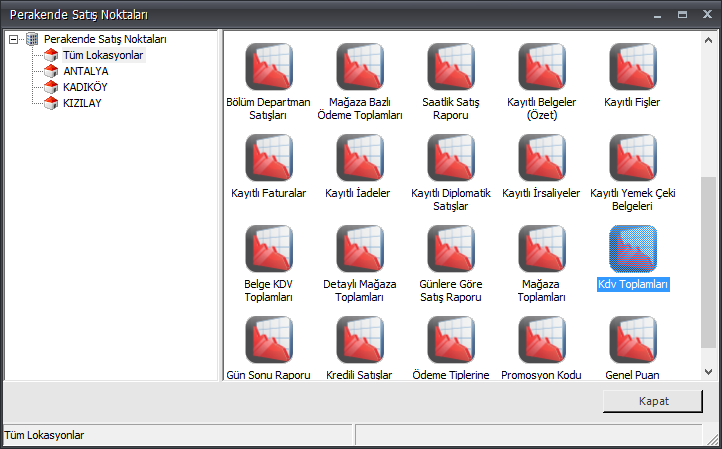Close the window with X button
Viewport: 722px width, 449px height.
pos(707,15)
